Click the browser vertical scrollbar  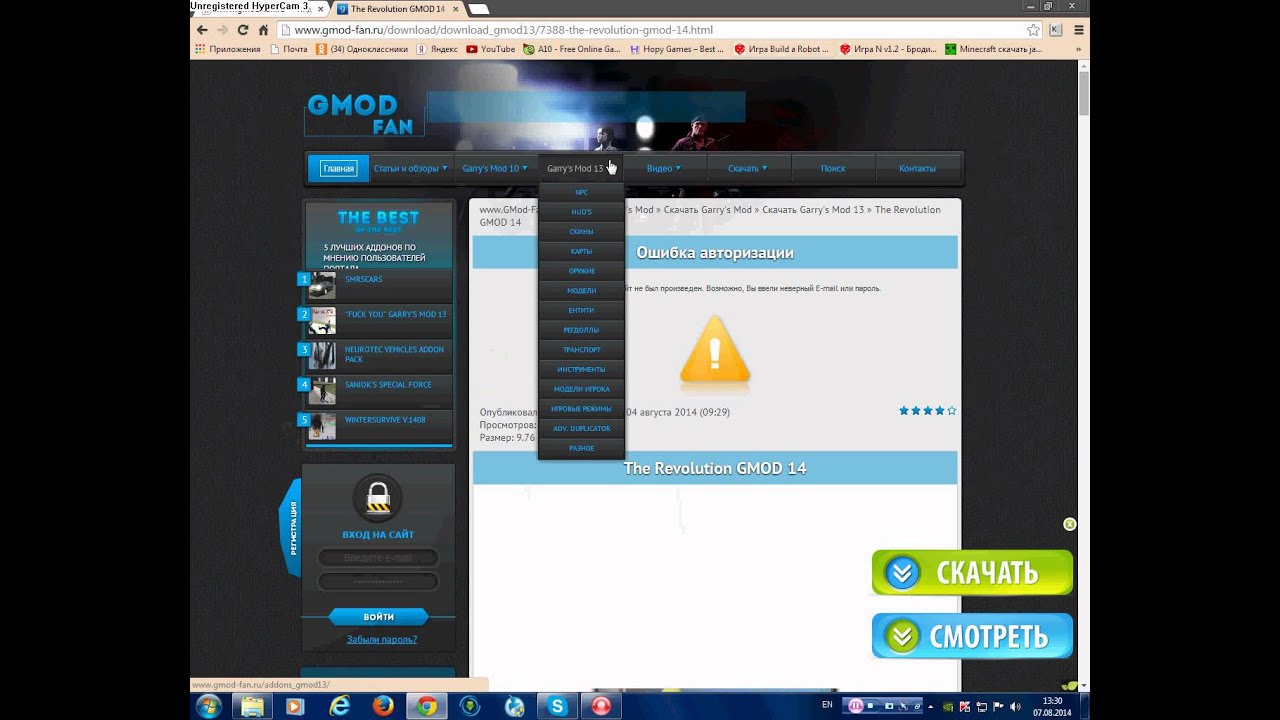[x=1084, y=92]
